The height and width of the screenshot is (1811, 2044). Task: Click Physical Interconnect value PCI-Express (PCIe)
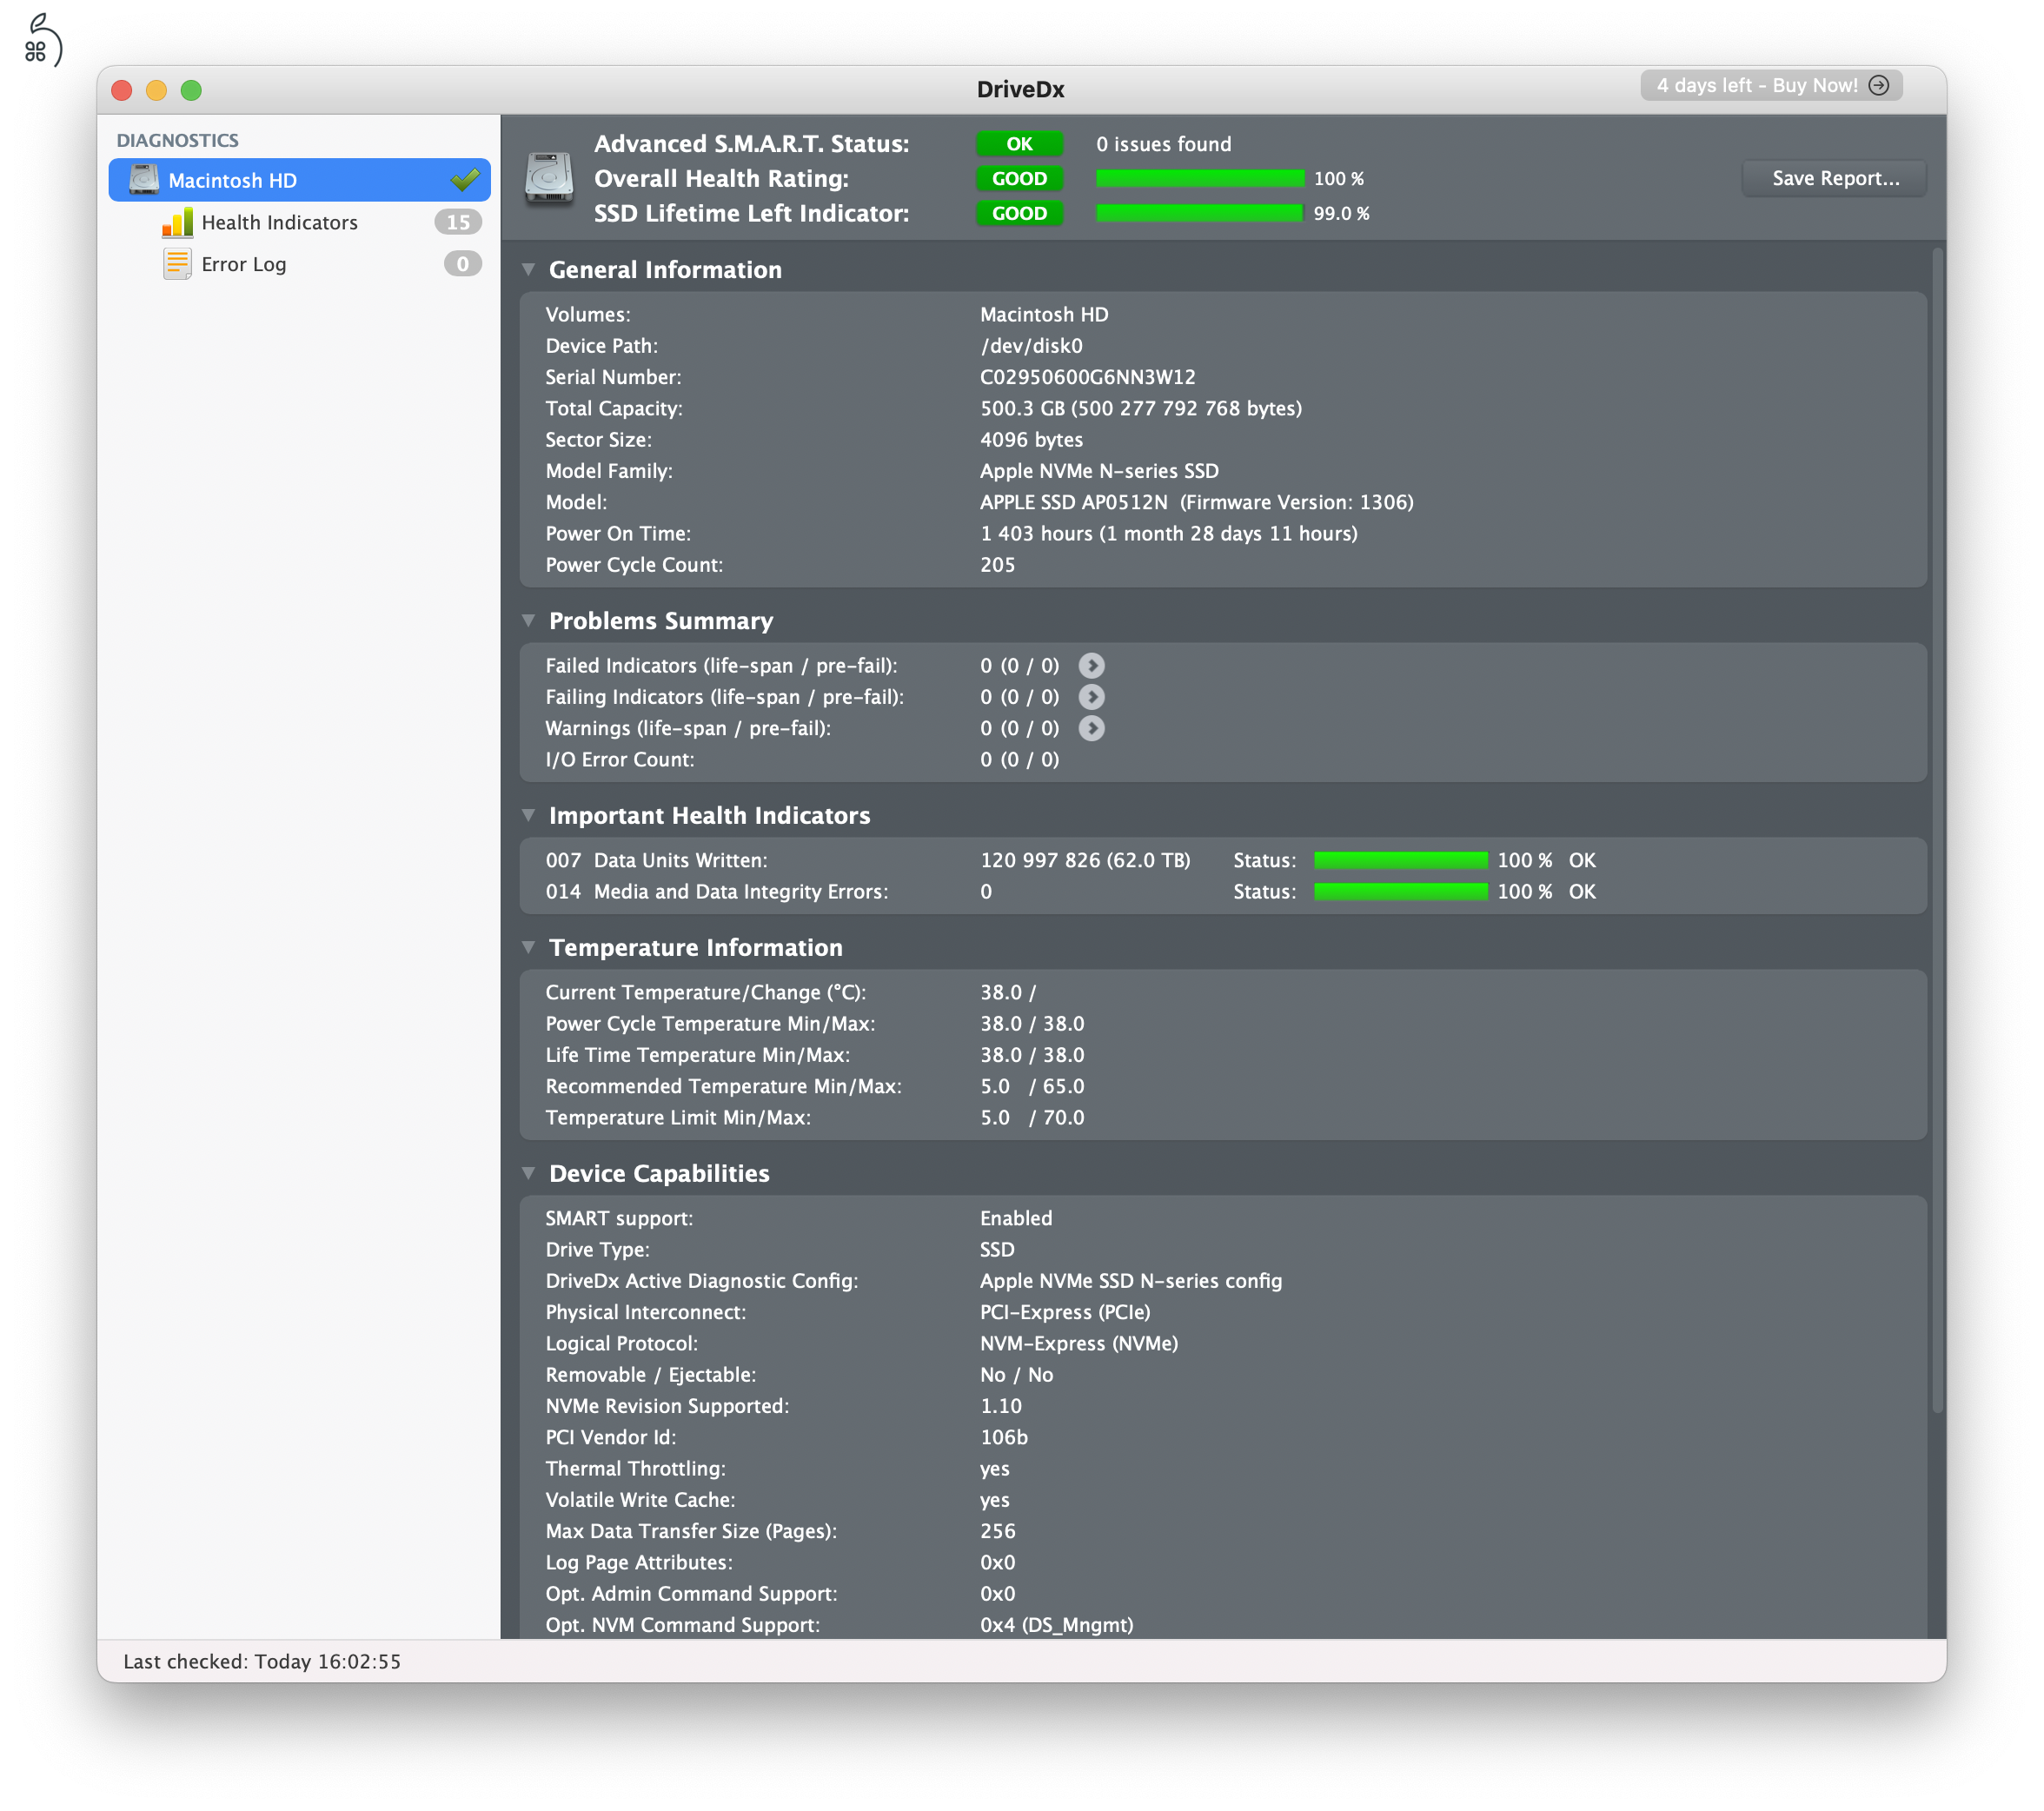pyautogui.click(x=1065, y=1312)
